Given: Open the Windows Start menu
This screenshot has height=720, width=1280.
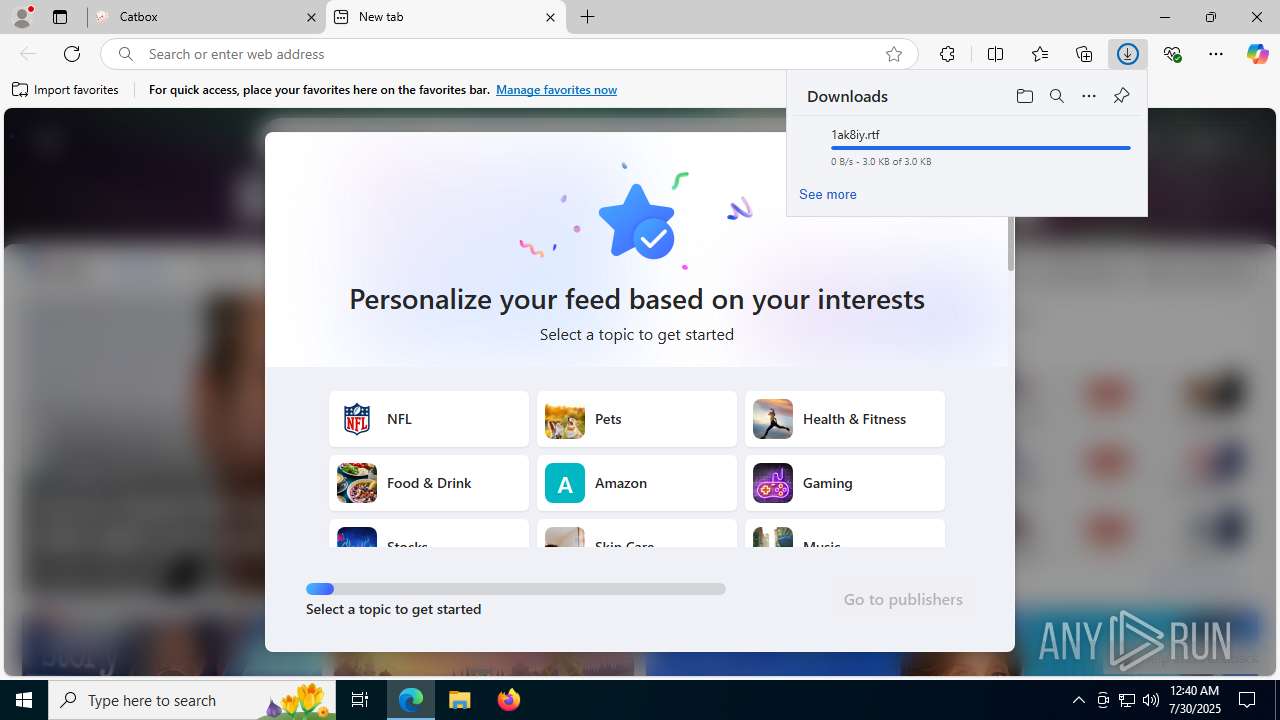Looking at the screenshot, I should coord(24,700).
